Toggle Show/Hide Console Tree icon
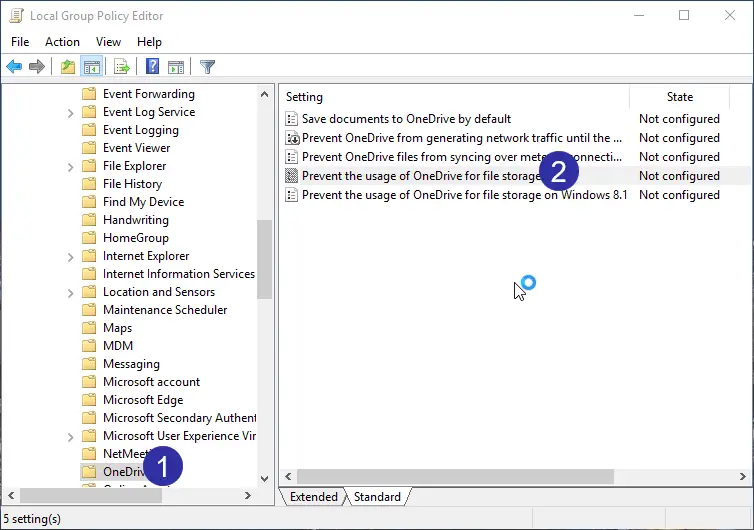This screenshot has height=530, width=754. 92,66
